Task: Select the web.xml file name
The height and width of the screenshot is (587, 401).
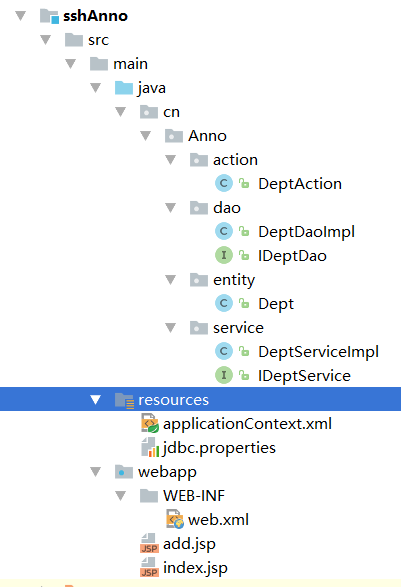Action: [x=218, y=520]
